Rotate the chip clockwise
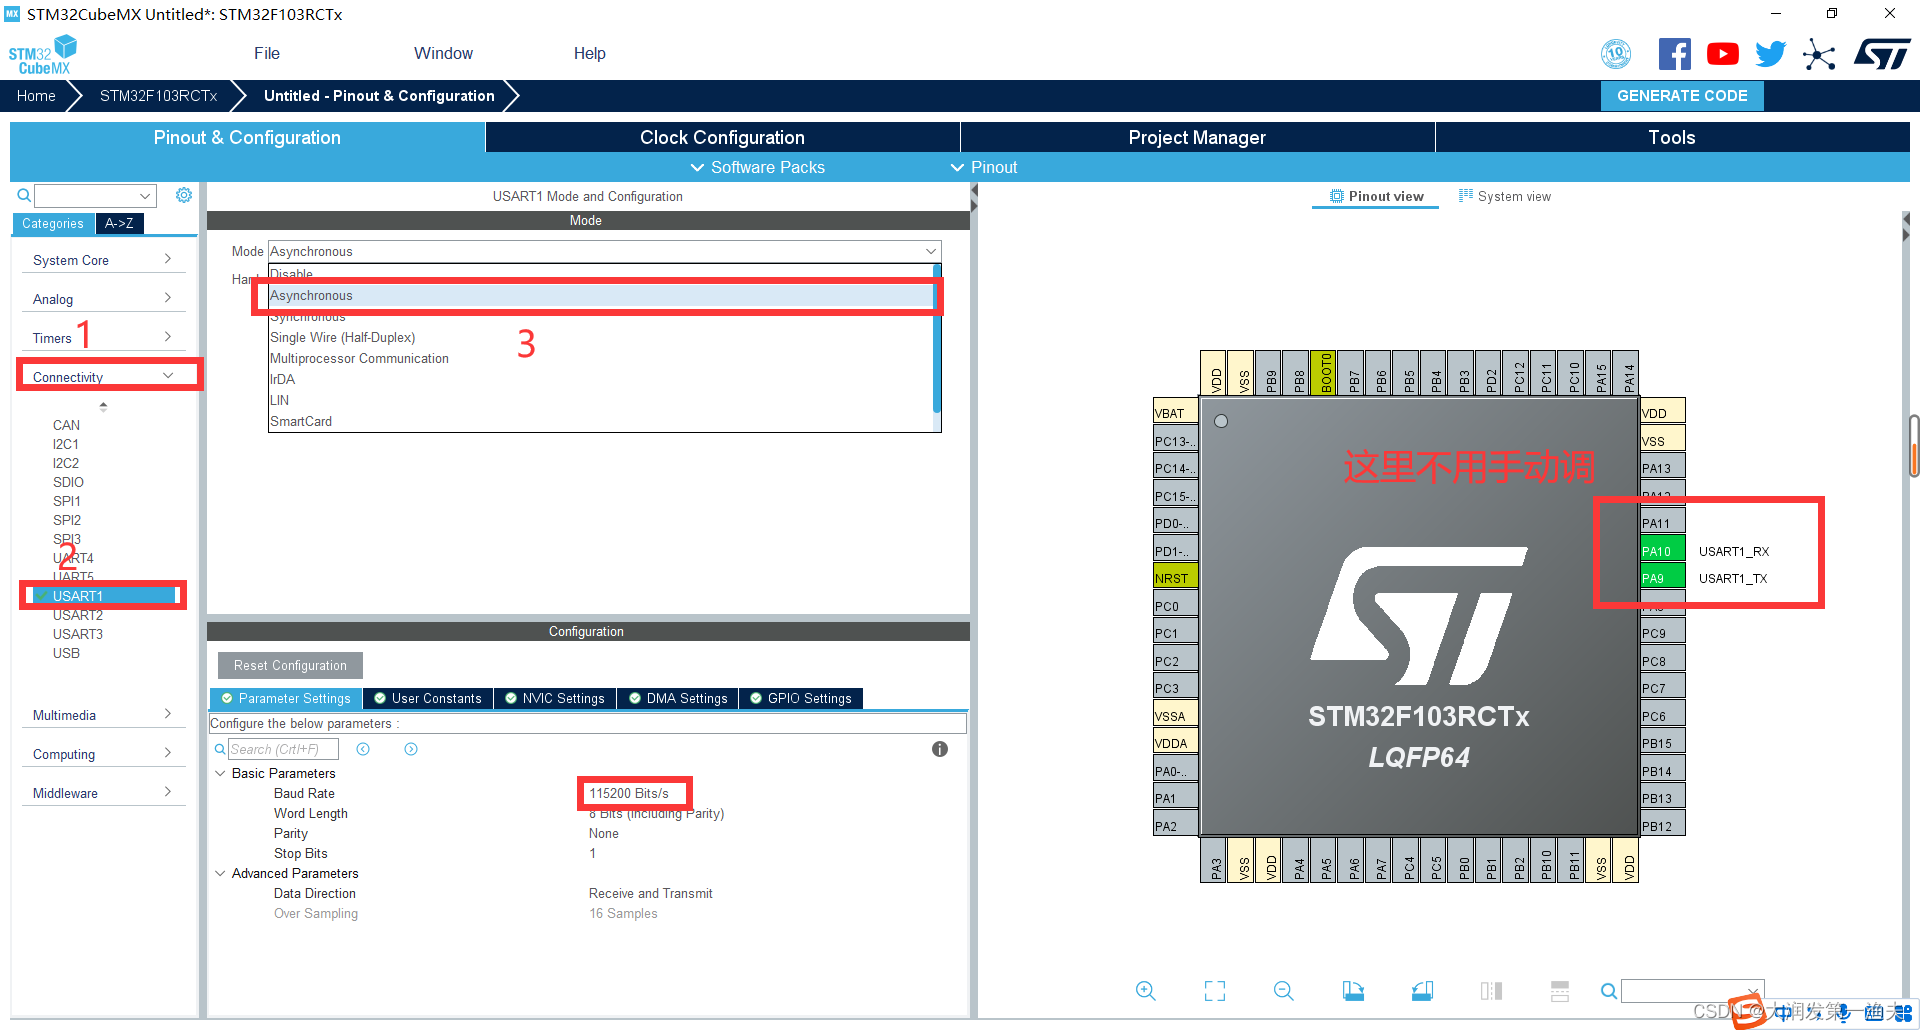The image size is (1920, 1030). (1353, 990)
